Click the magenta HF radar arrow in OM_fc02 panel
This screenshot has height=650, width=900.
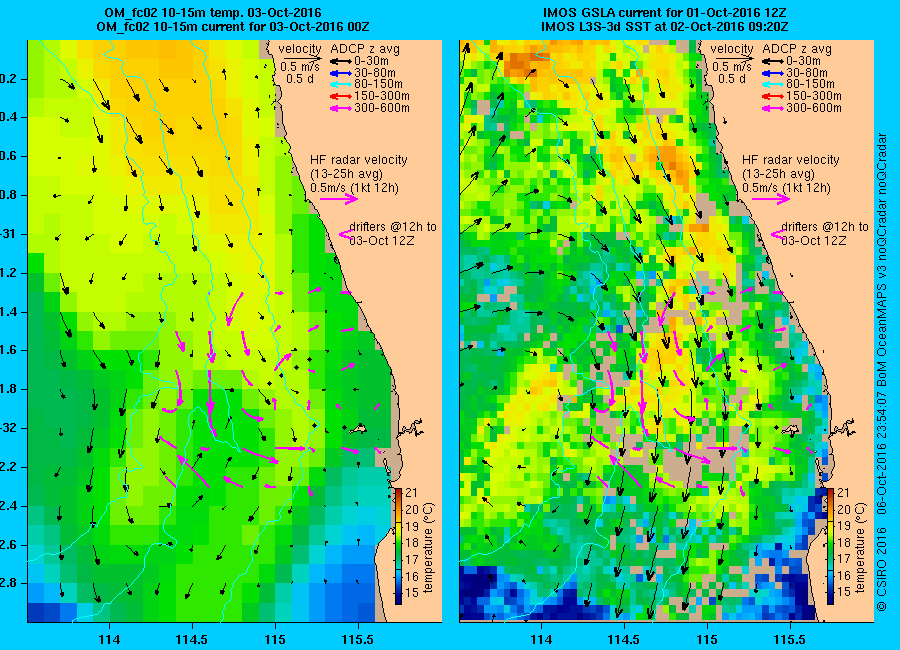coord(339,199)
